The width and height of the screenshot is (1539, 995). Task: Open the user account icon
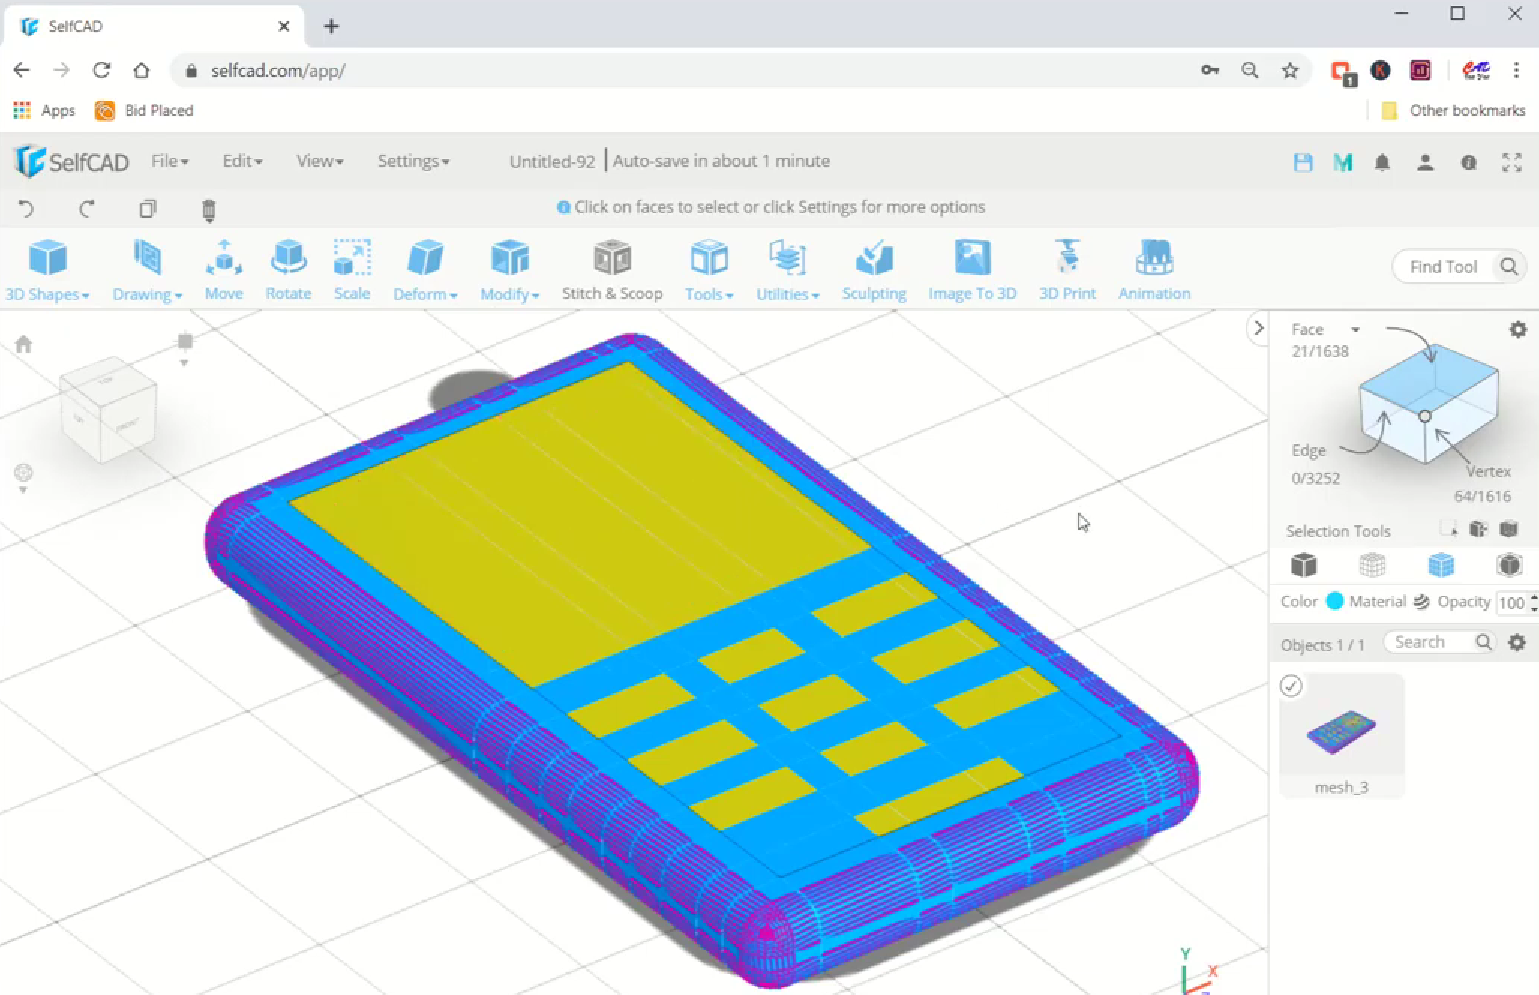tap(1426, 162)
